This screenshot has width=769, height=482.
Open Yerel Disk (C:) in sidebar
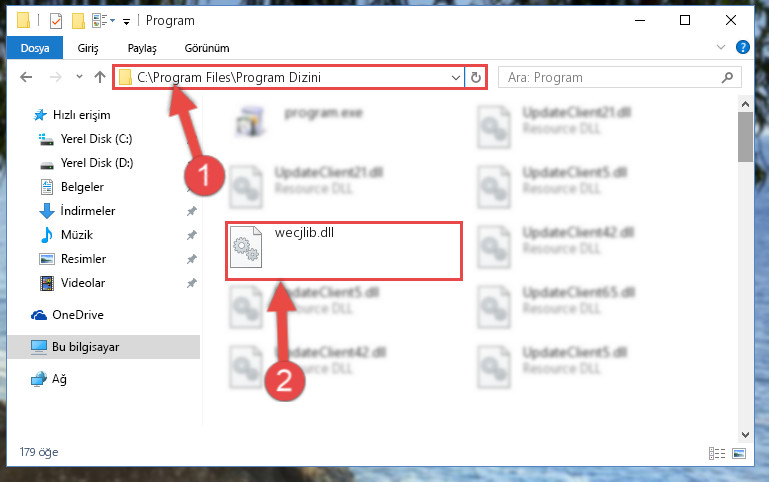(96, 139)
